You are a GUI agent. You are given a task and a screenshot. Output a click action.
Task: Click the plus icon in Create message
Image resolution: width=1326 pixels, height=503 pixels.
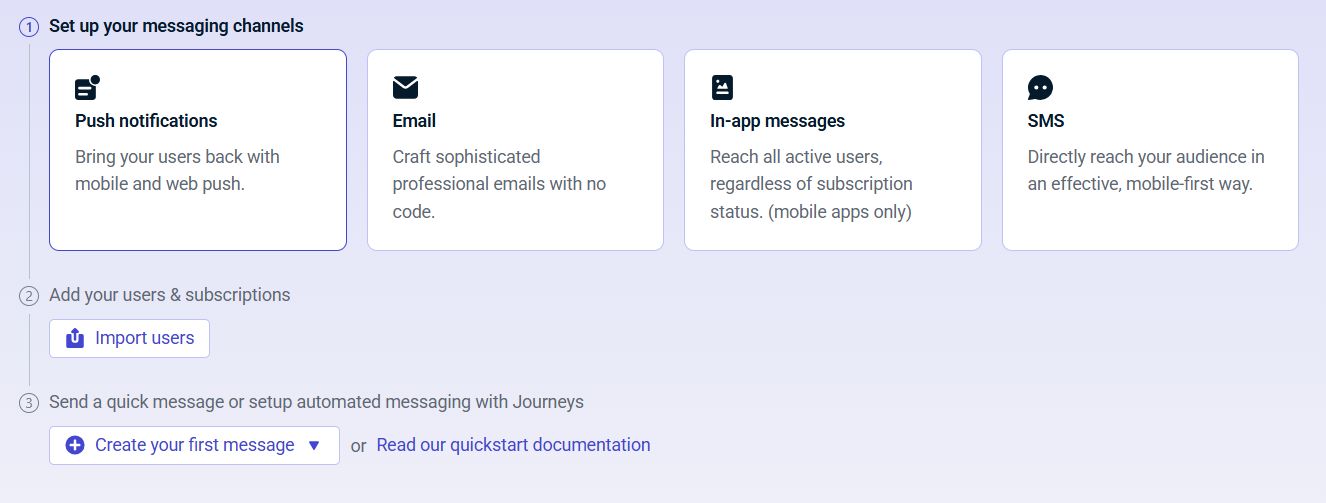click(x=75, y=445)
